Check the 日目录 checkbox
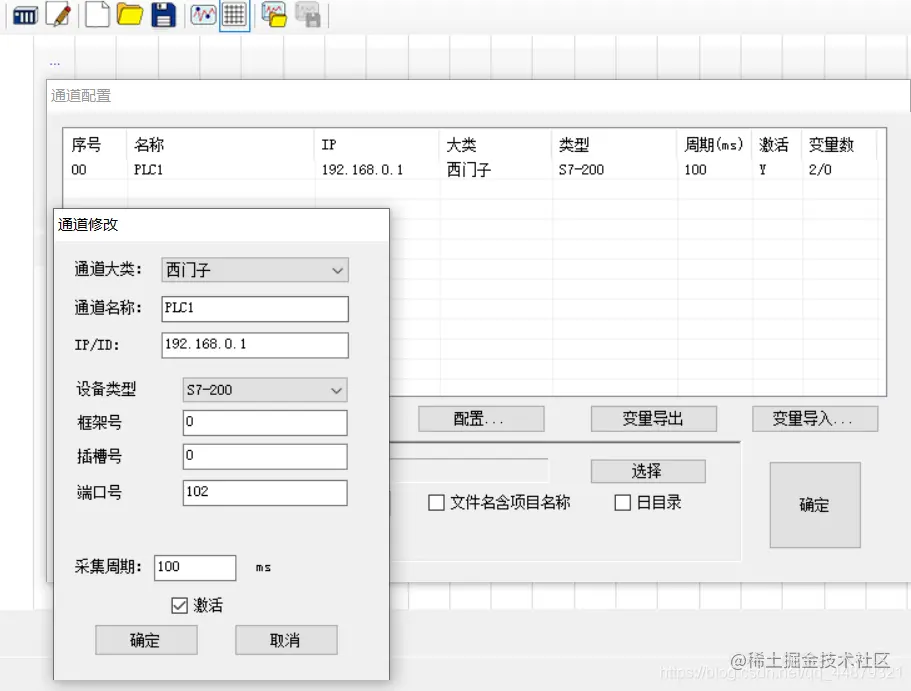The width and height of the screenshot is (911, 691). pos(622,502)
